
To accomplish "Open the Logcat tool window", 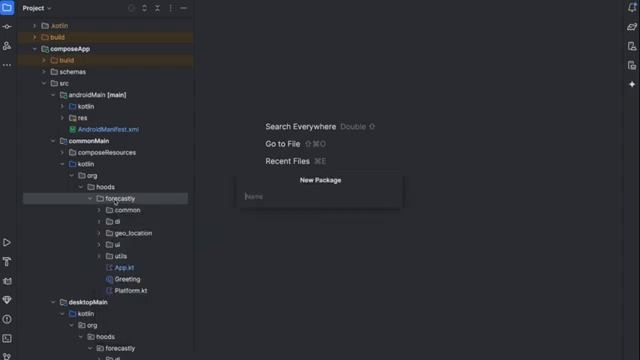I will [x=7, y=281].
